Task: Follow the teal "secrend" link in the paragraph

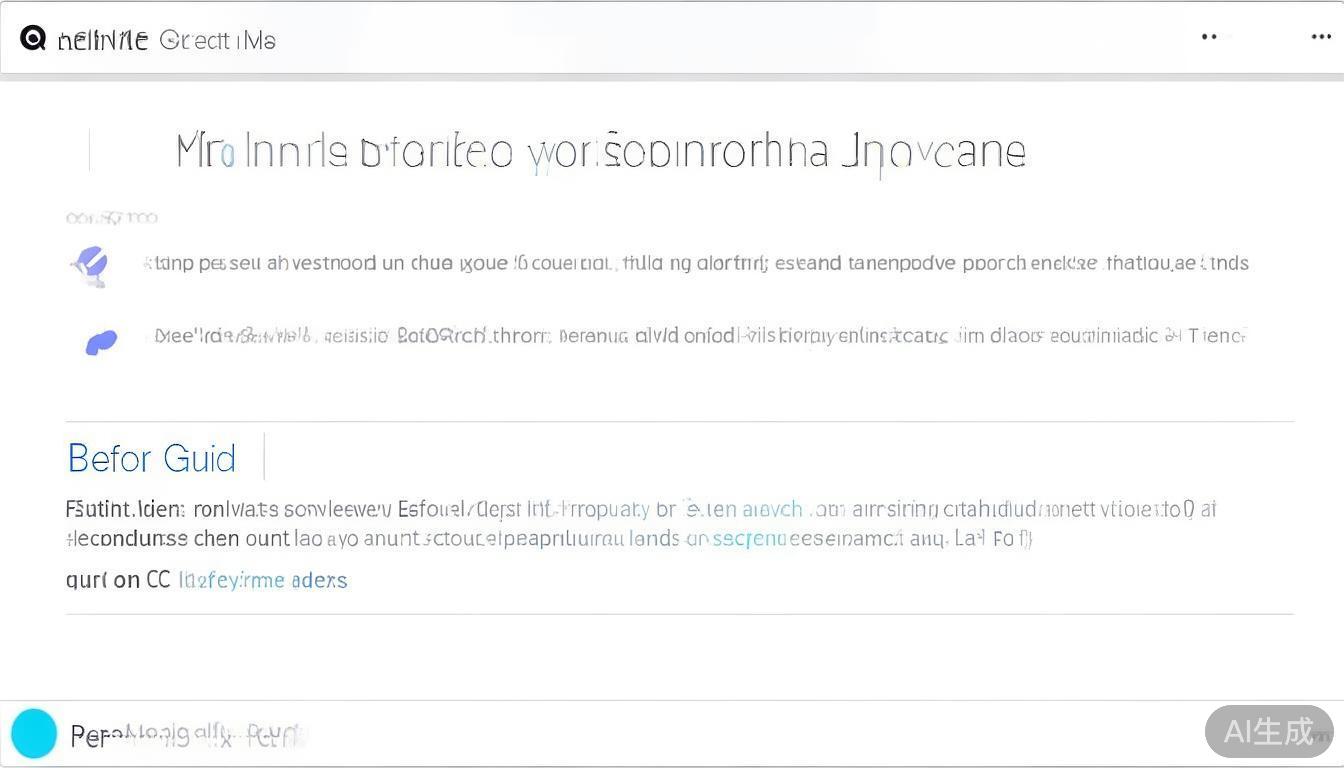Action: pyautogui.click(x=748, y=539)
